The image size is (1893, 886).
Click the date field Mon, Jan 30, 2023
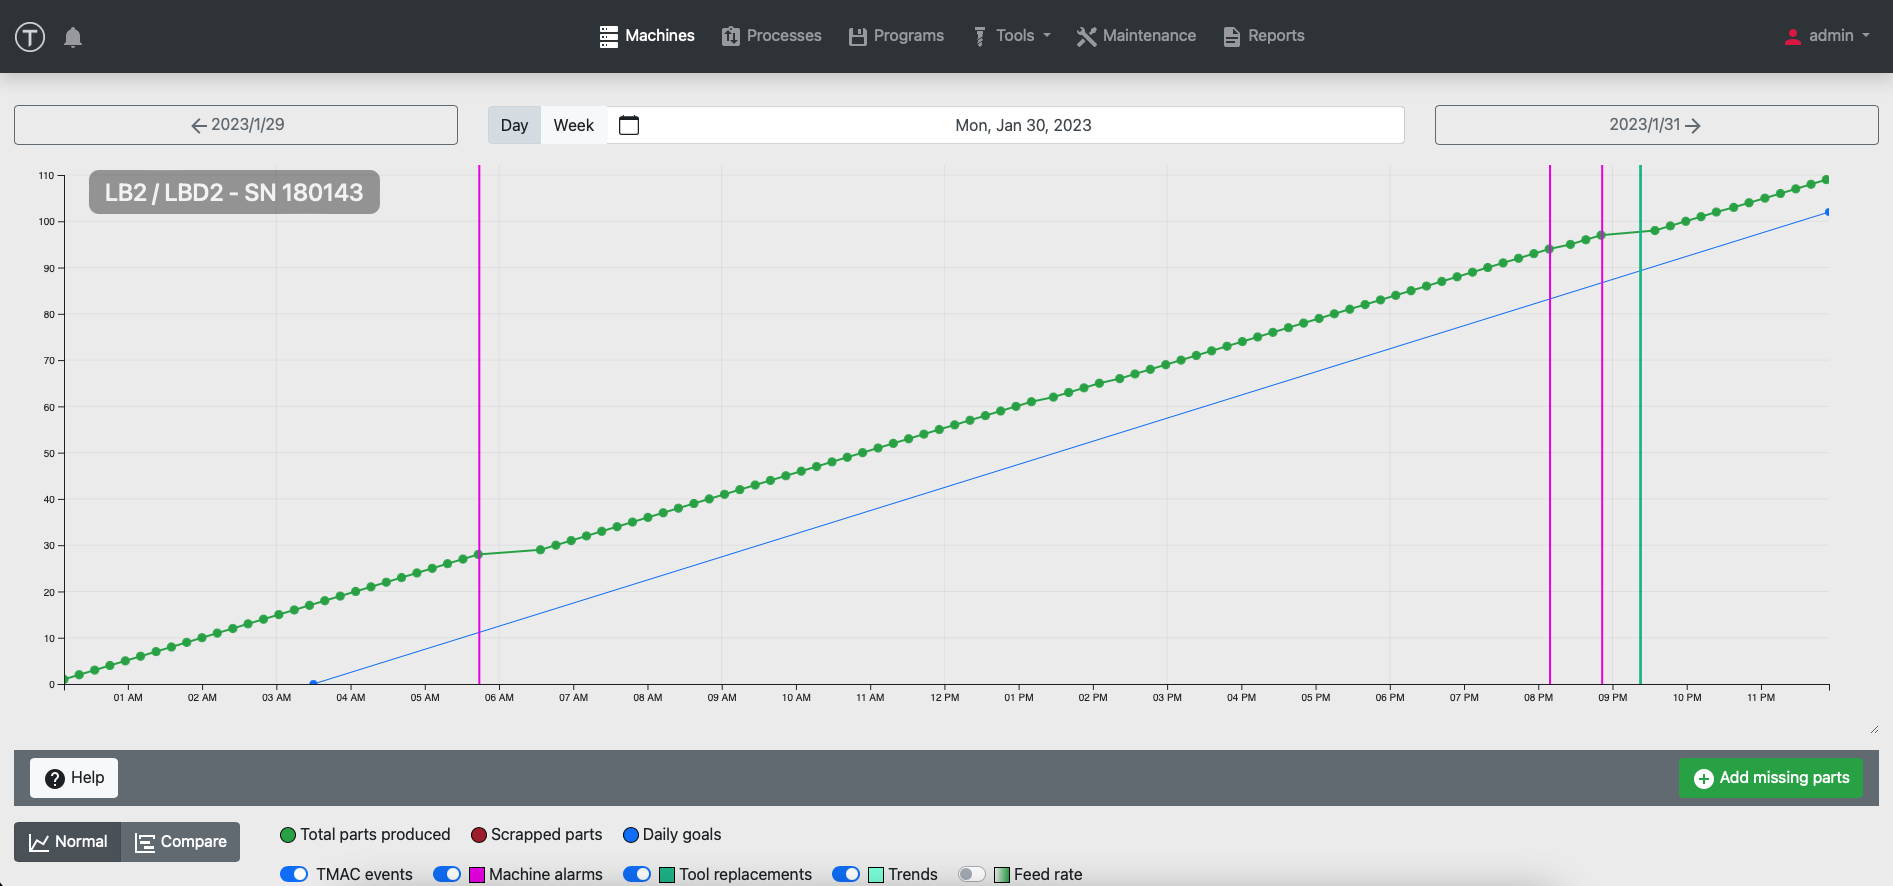(1023, 125)
